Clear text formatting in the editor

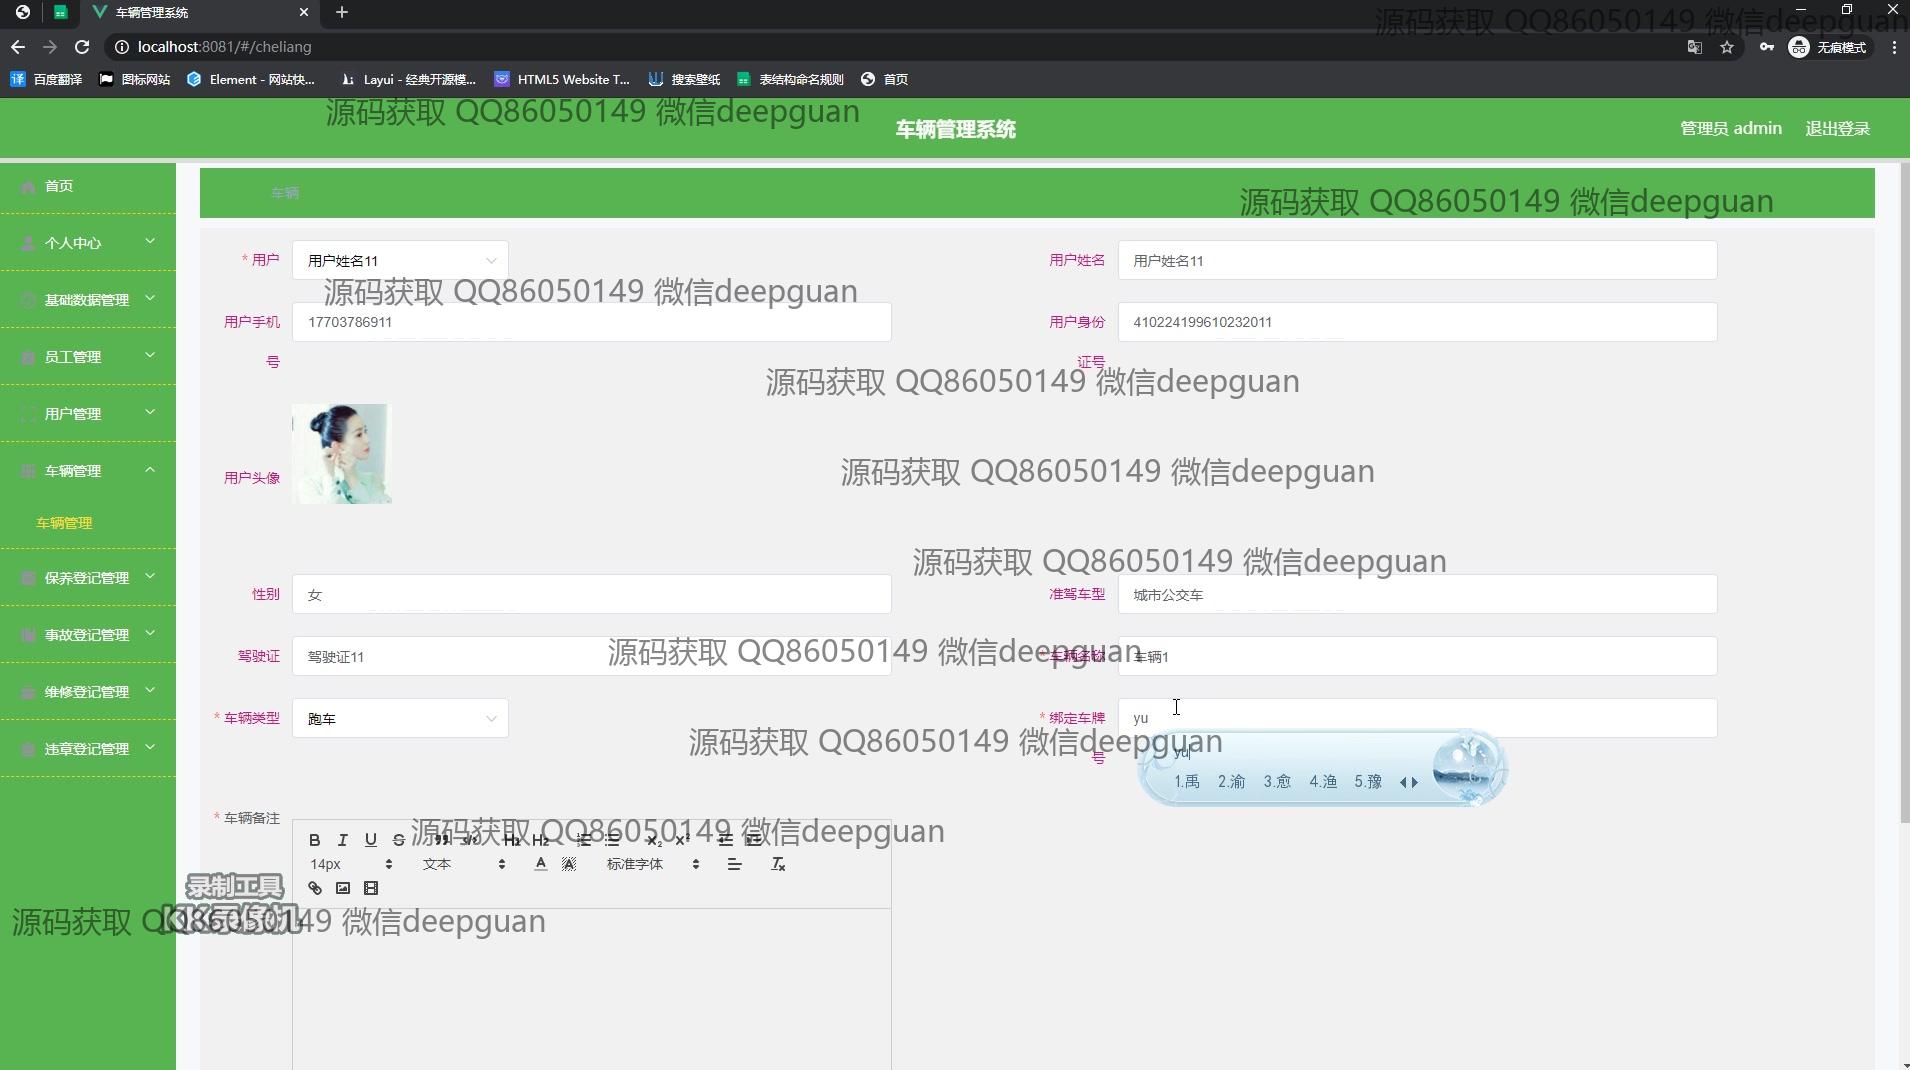[x=778, y=864]
